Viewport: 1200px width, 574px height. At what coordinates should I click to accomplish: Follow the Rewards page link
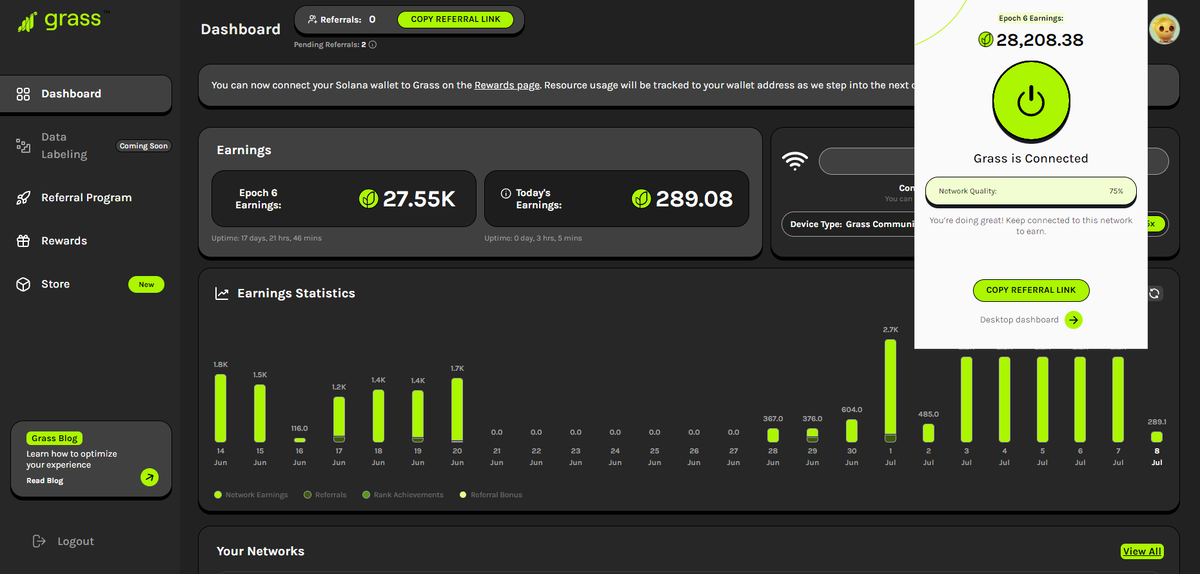(507, 86)
